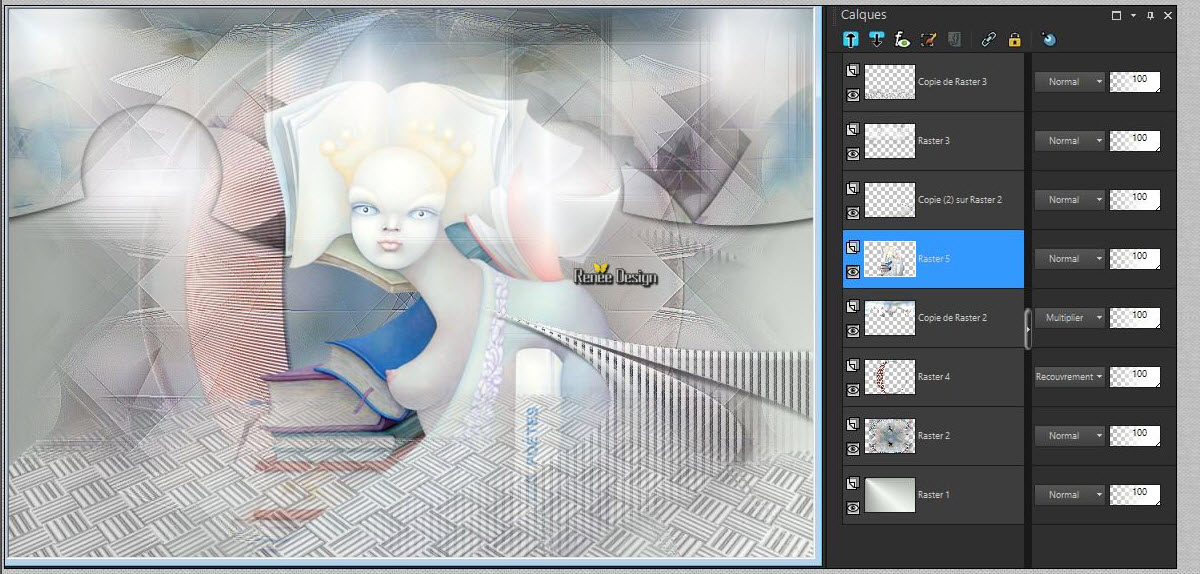Click the layer type icon of Copie de Raster 3
The image size is (1200, 574).
pyautogui.click(x=853, y=72)
